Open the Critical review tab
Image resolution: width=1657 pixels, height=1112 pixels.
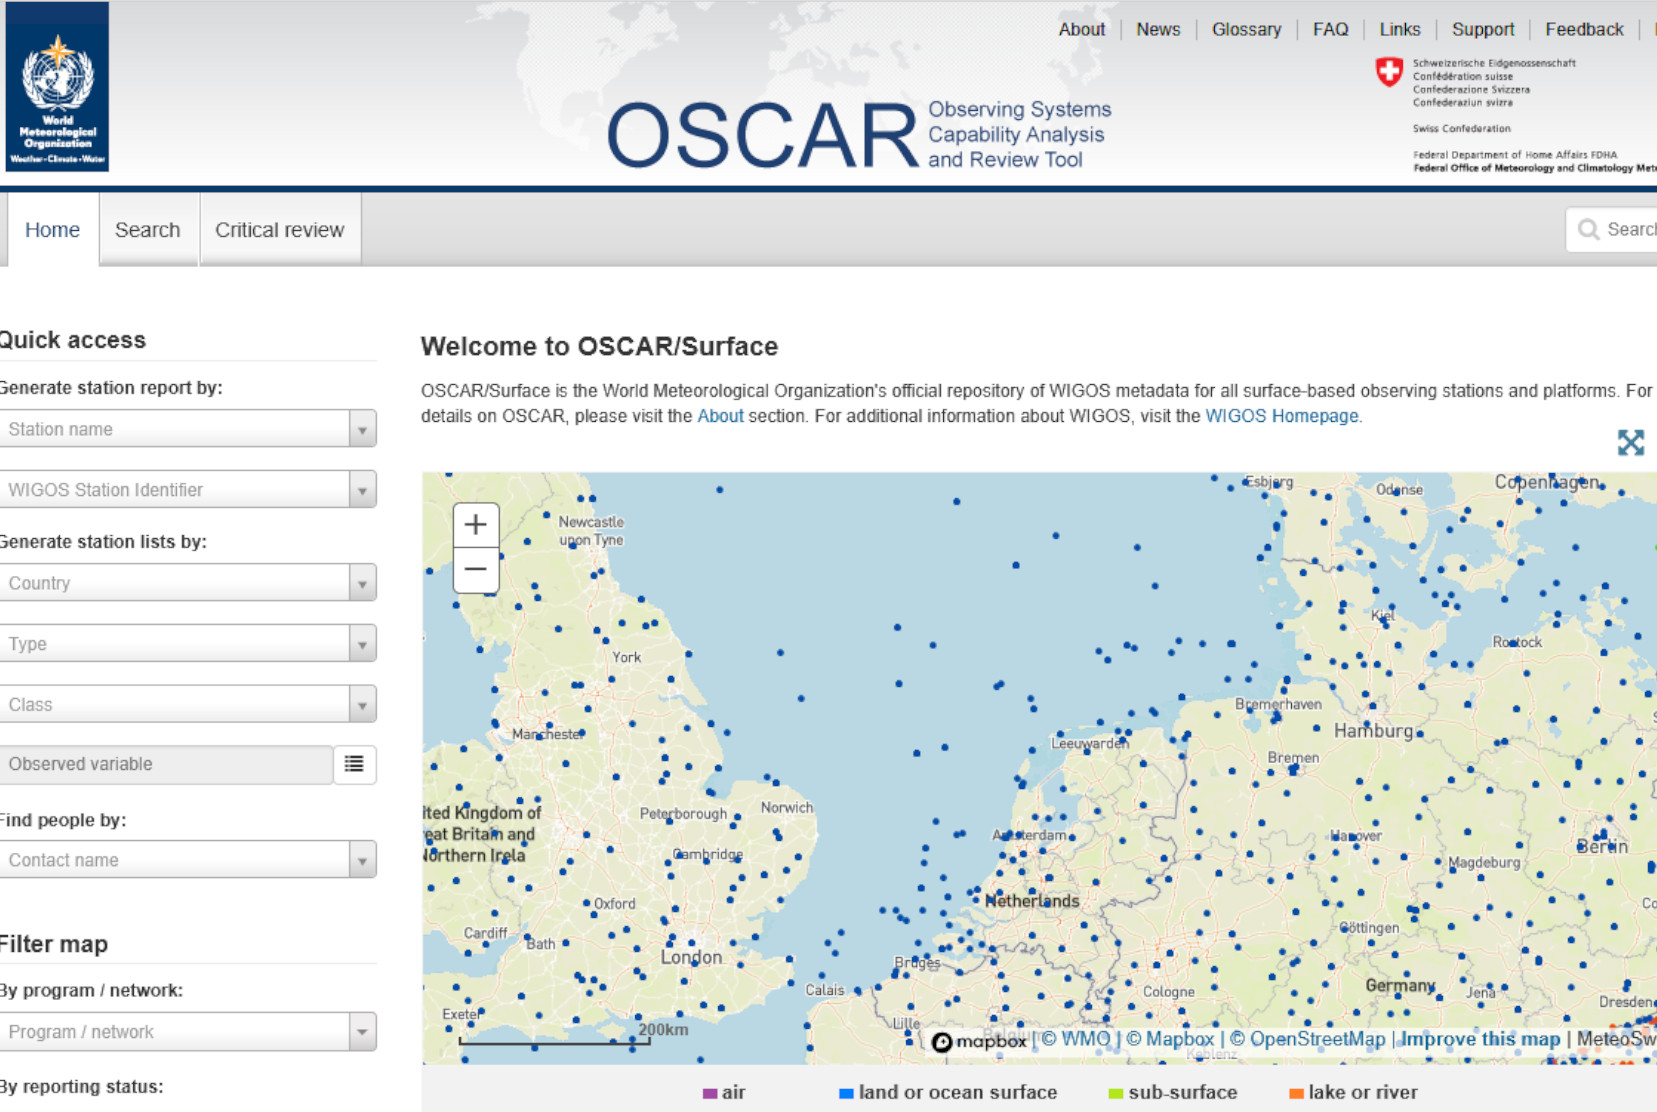[x=280, y=230]
